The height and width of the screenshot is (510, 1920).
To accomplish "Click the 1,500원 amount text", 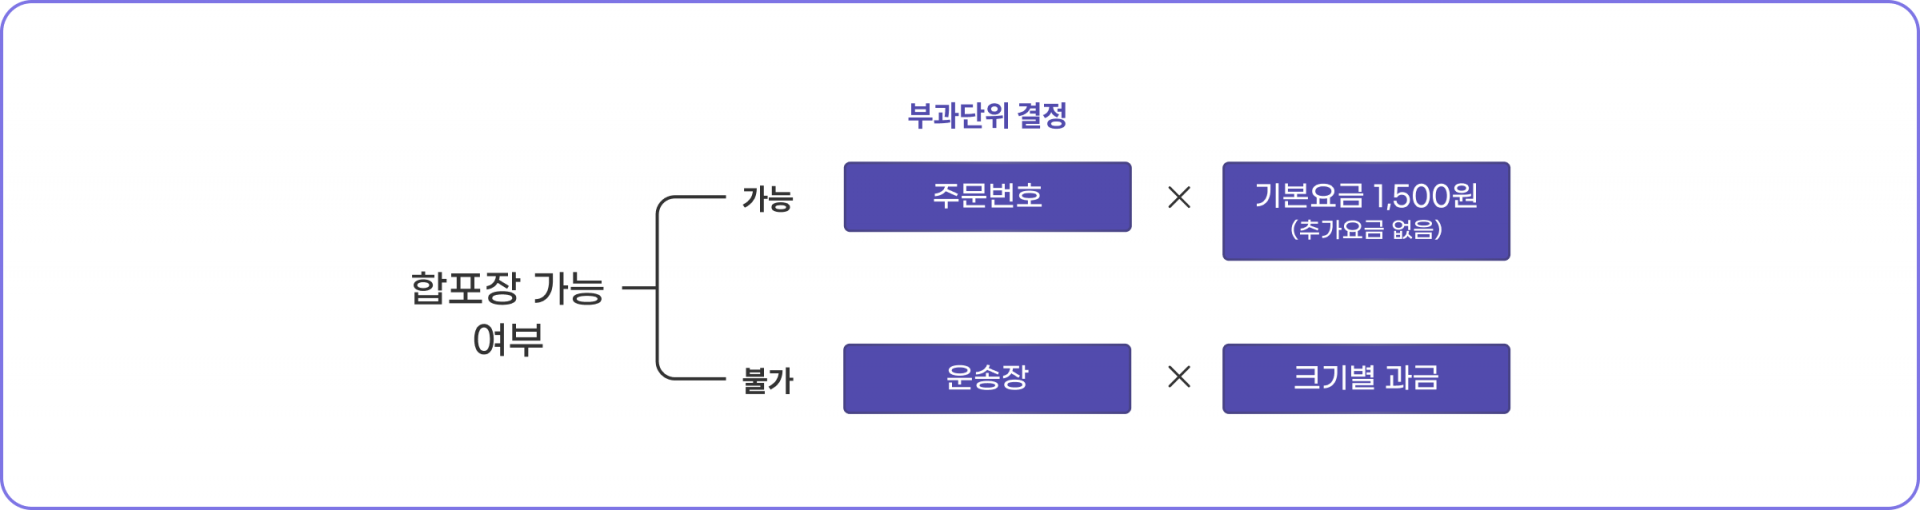I will click(1425, 195).
